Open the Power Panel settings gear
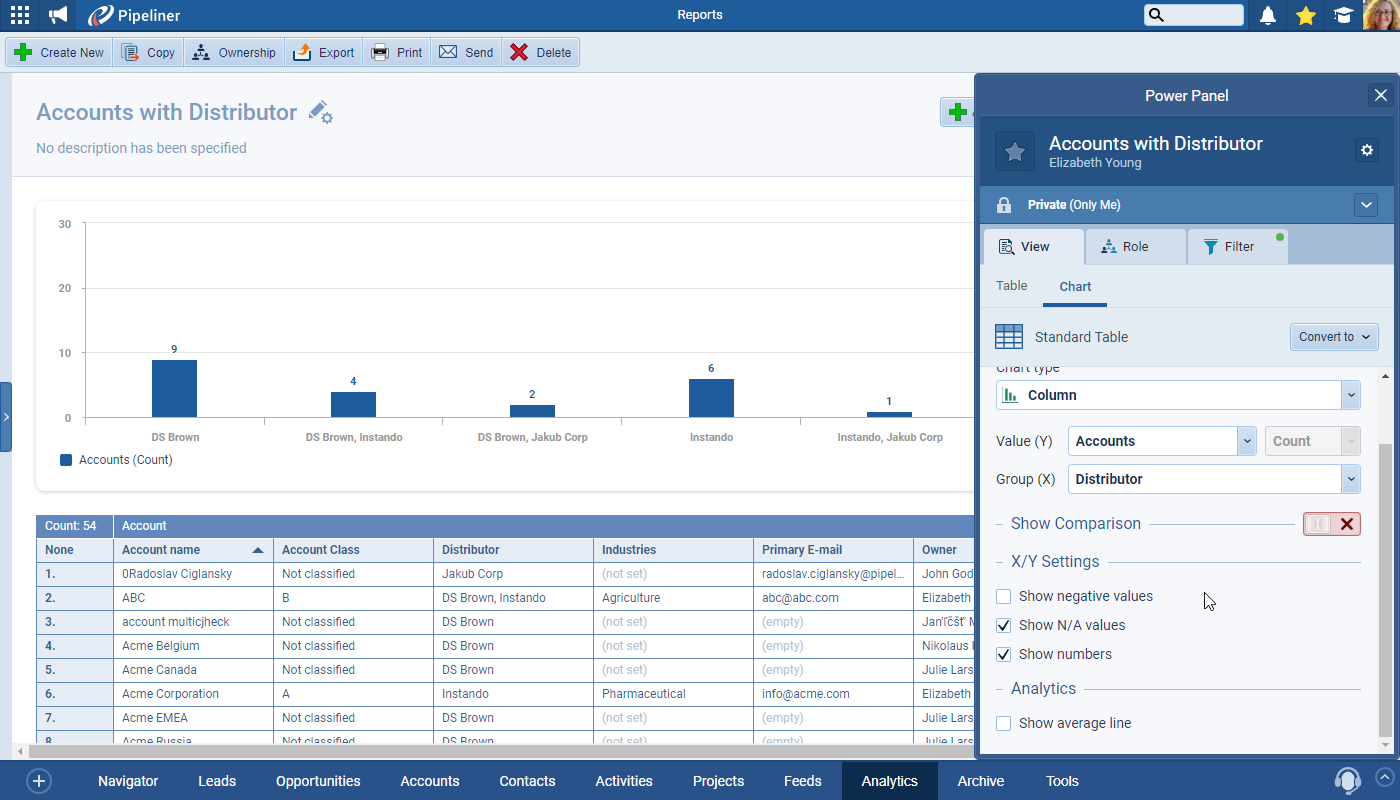Screen dimensions: 1400x800 click(x=1367, y=150)
